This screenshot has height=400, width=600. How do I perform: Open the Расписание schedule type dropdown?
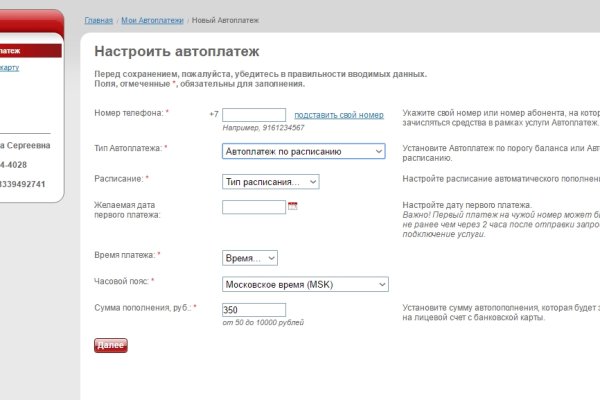(270, 181)
